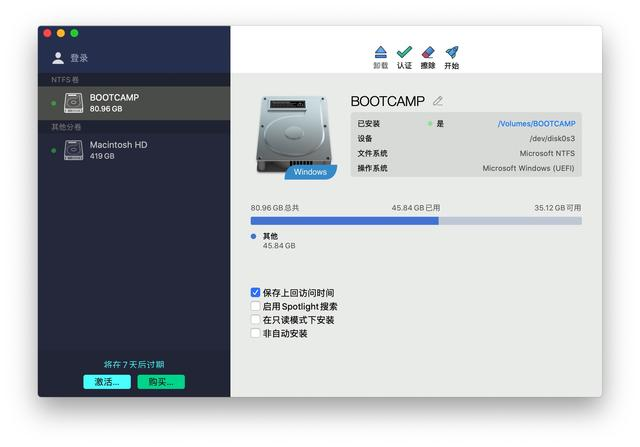
Task: Click the blue used-space portion of storage bar
Action: (x=344, y=221)
